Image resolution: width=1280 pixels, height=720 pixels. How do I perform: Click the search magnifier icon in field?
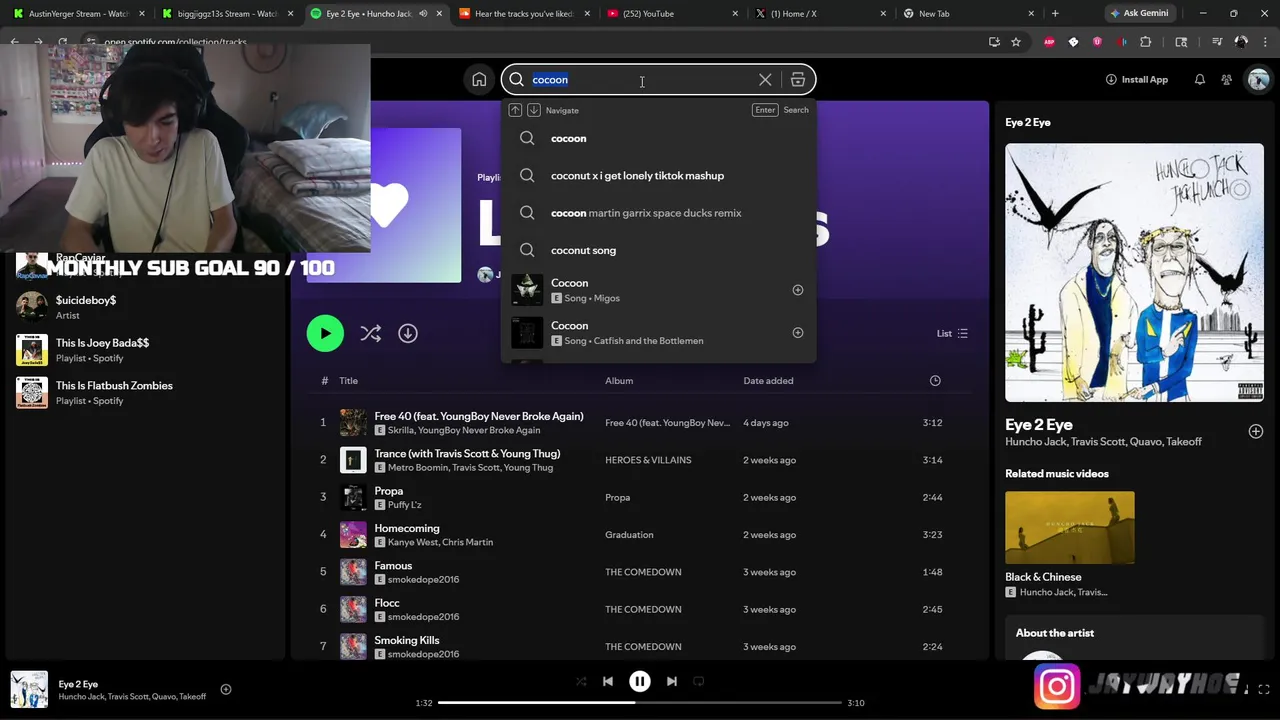pyautogui.click(x=517, y=80)
